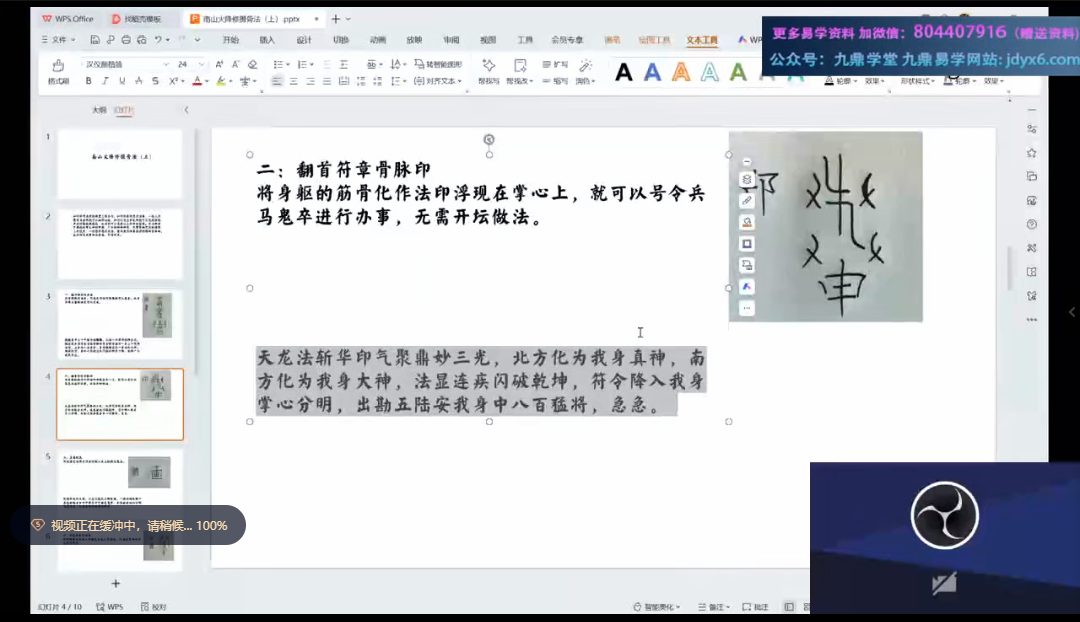Screen dimensions: 1080x622
Task: Switch to the 插入 ribbon tab
Action: [267, 40]
